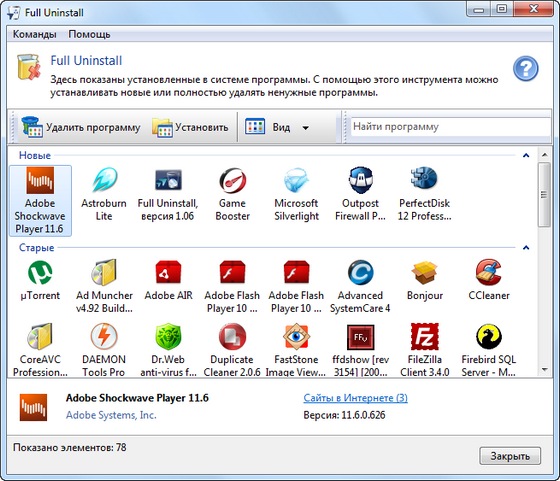This screenshot has height=481, width=560.
Task: Maximize the Full Uninstall window
Action: (x=502, y=9)
